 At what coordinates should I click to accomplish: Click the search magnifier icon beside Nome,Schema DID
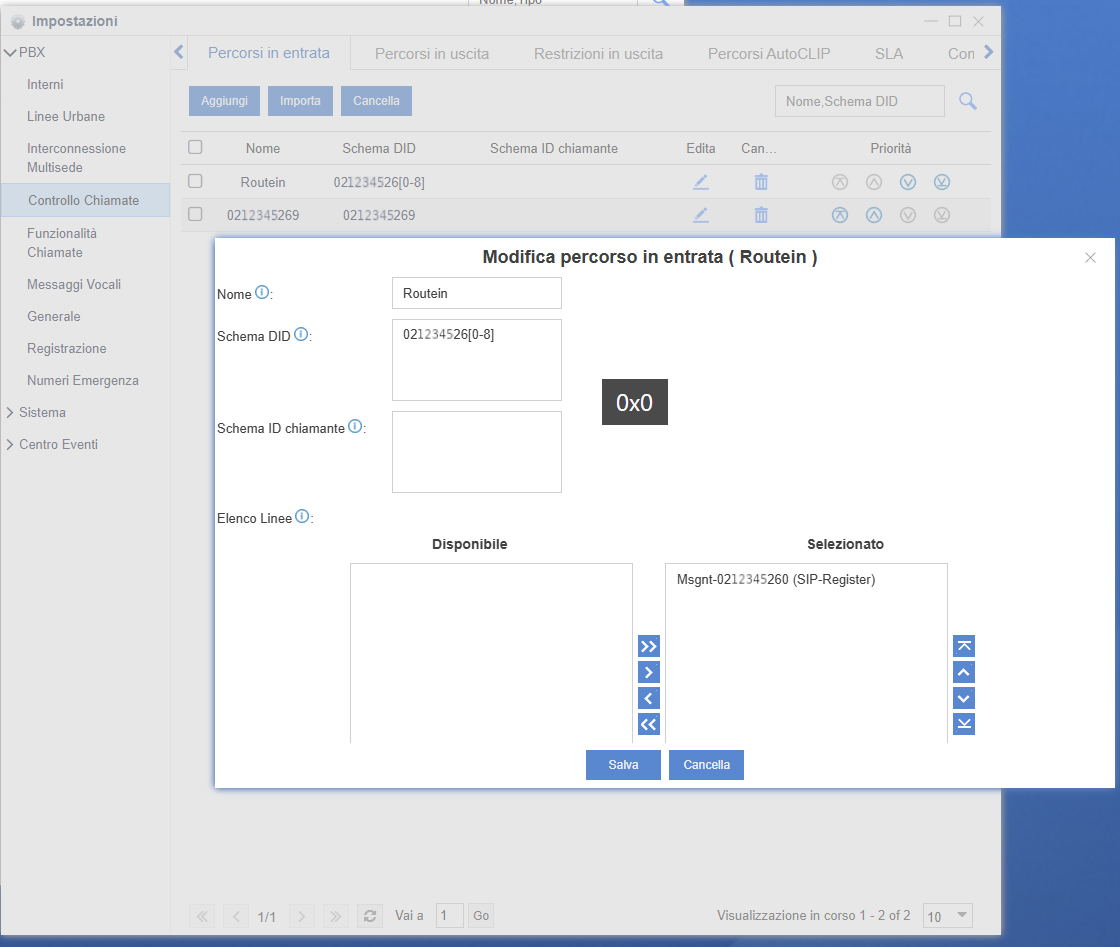[x=967, y=101]
